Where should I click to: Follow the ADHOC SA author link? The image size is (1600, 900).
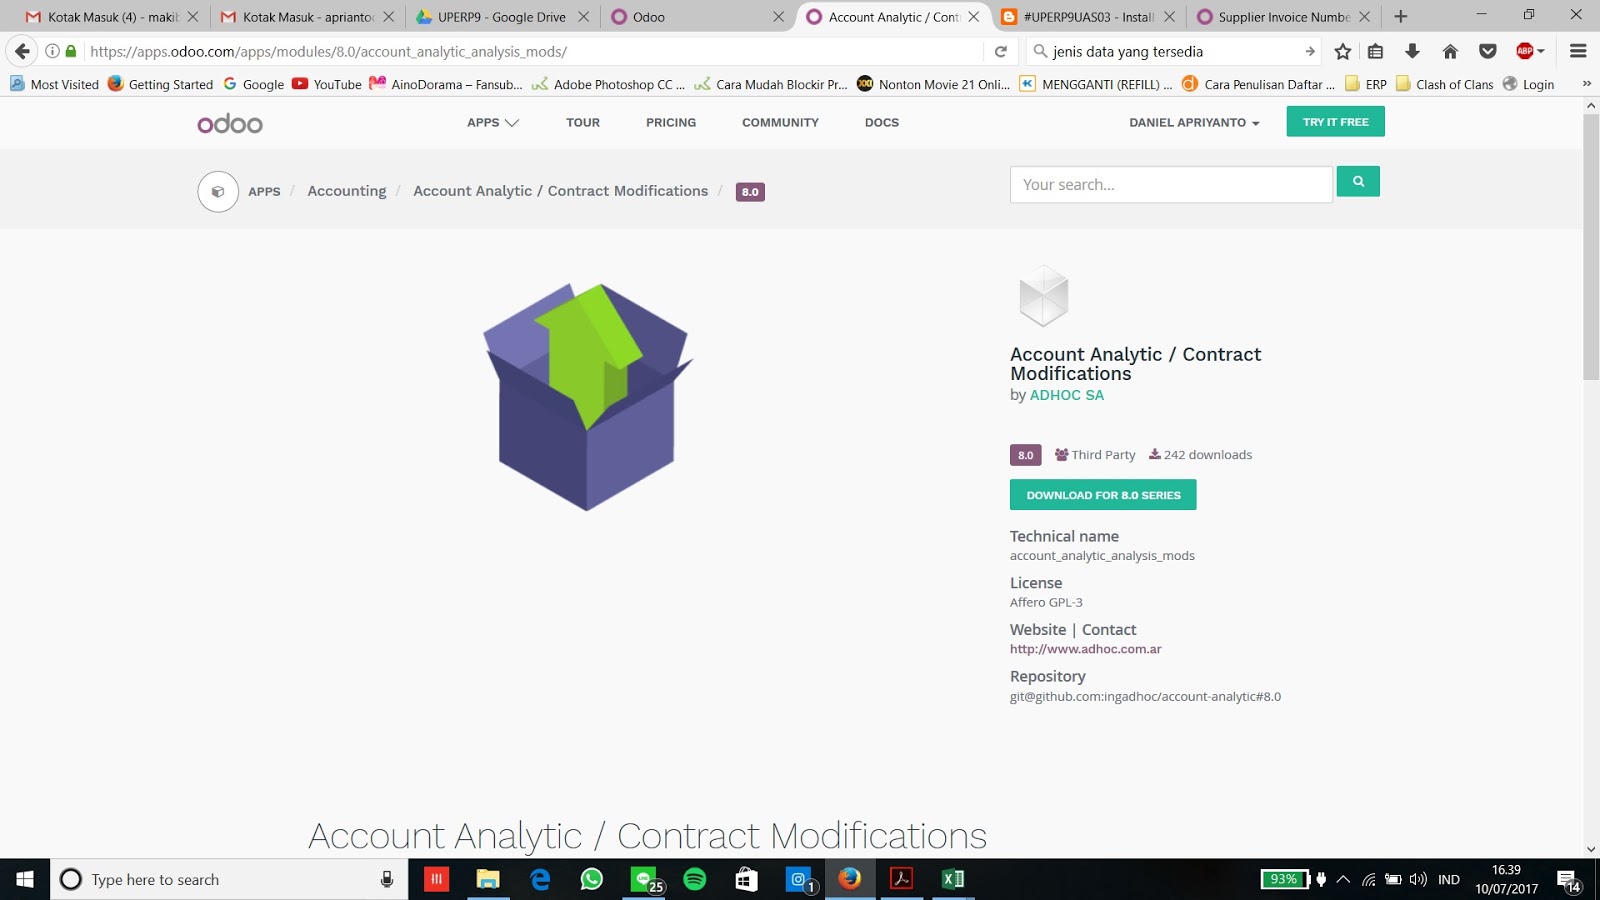(1066, 395)
